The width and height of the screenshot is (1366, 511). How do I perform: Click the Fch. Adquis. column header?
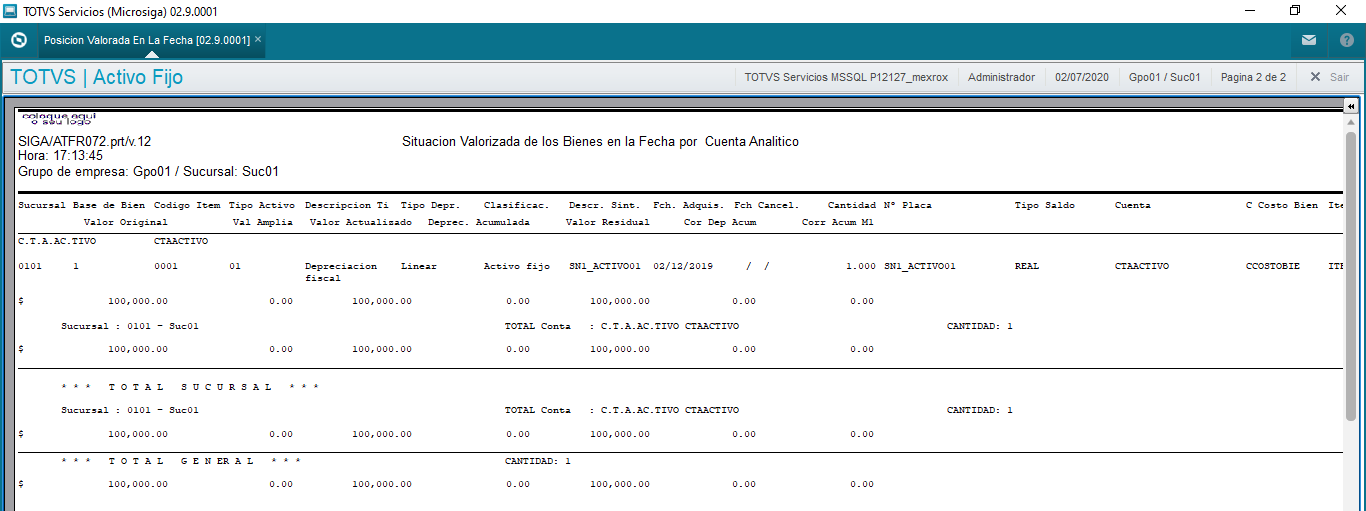pos(689,205)
